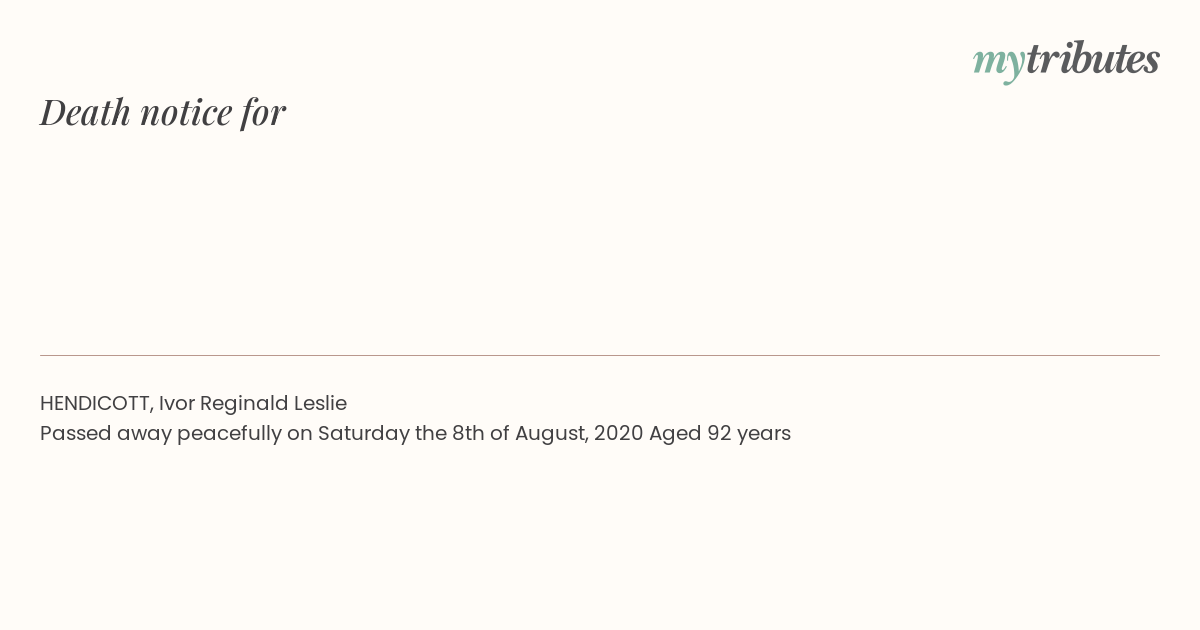Click the name "Leslie"
1200x630 pixels.
click(320, 403)
